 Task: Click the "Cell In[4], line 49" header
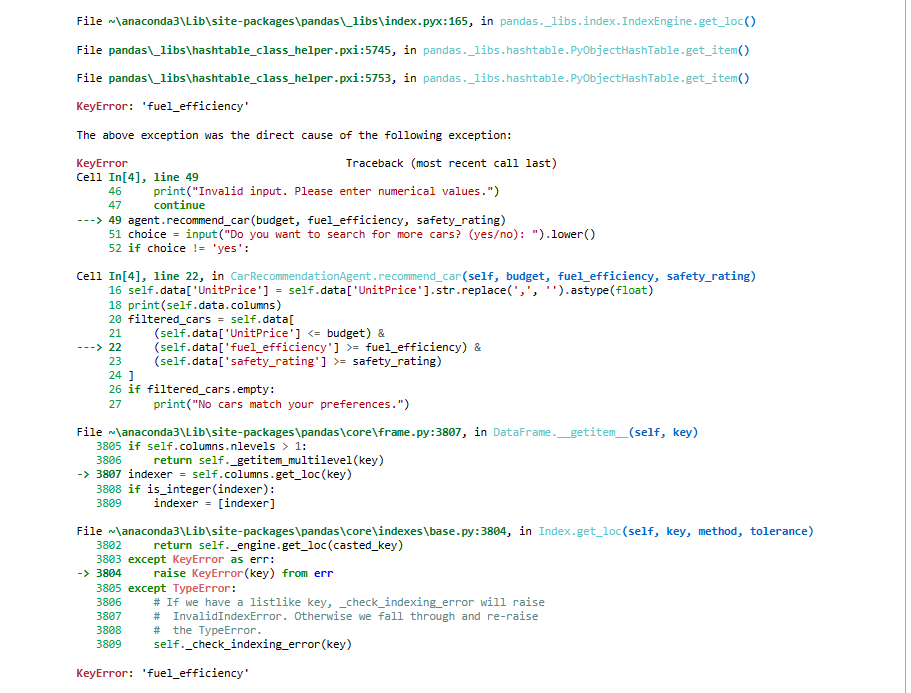pos(138,177)
